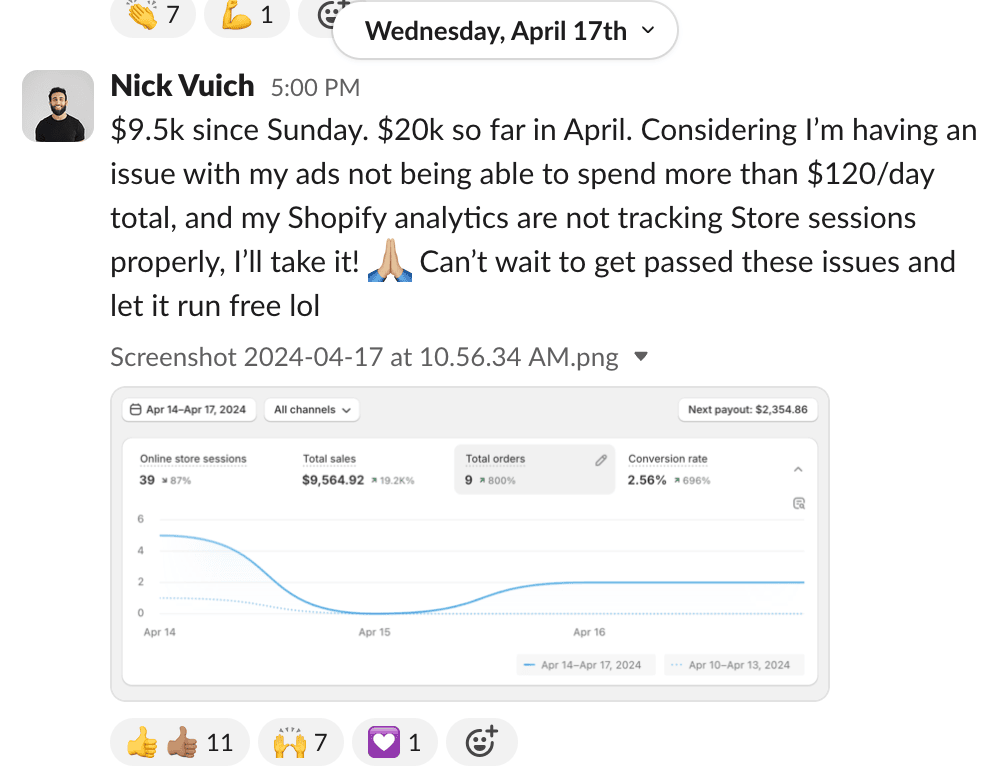The image size is (1006, 782).
Task: Toggle the raised hands reaction with 7
Action: 300,742
